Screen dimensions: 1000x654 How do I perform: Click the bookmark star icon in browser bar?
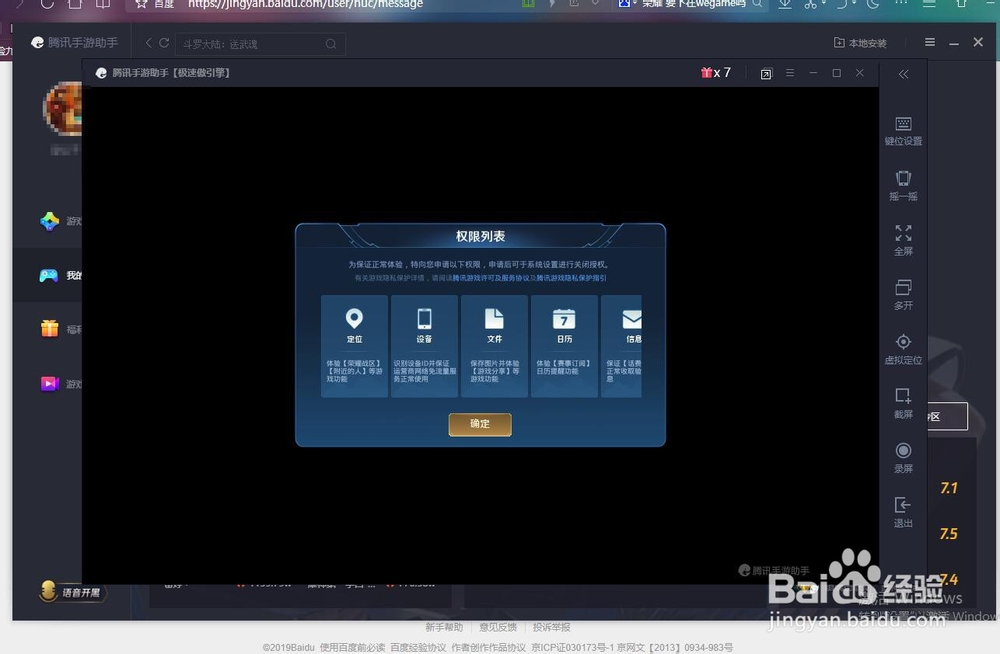pyautogui.click(x=142, y=4)
